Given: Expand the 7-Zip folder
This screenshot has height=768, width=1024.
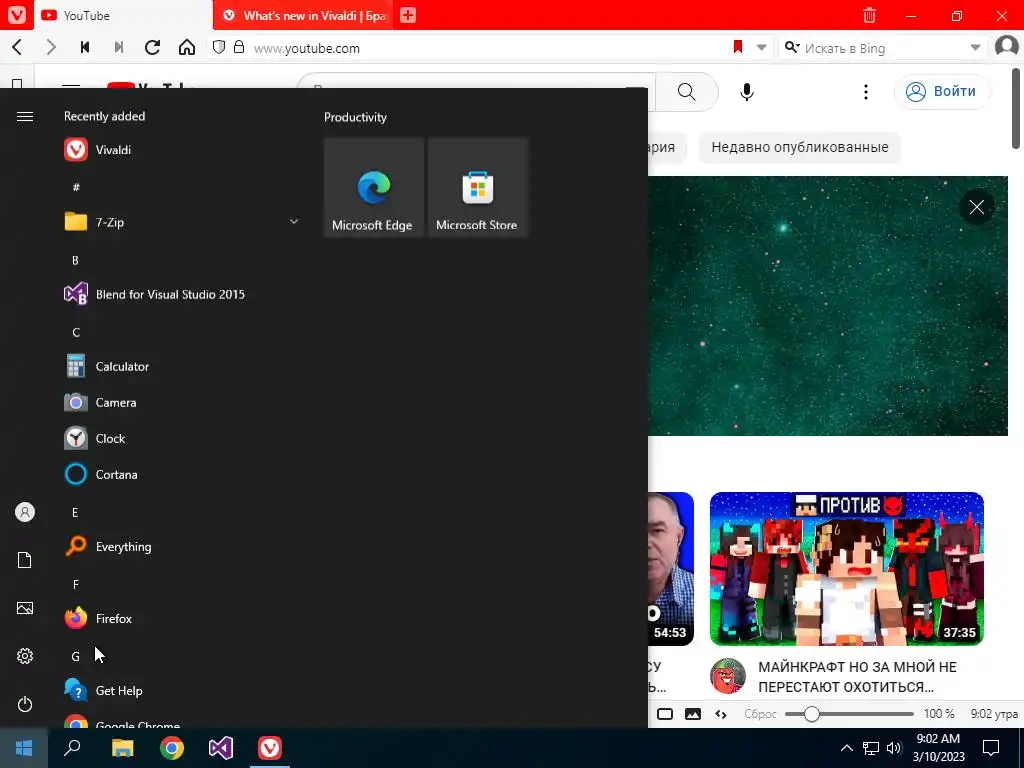Looking at the screenshot, I should (x=182, y=222).
